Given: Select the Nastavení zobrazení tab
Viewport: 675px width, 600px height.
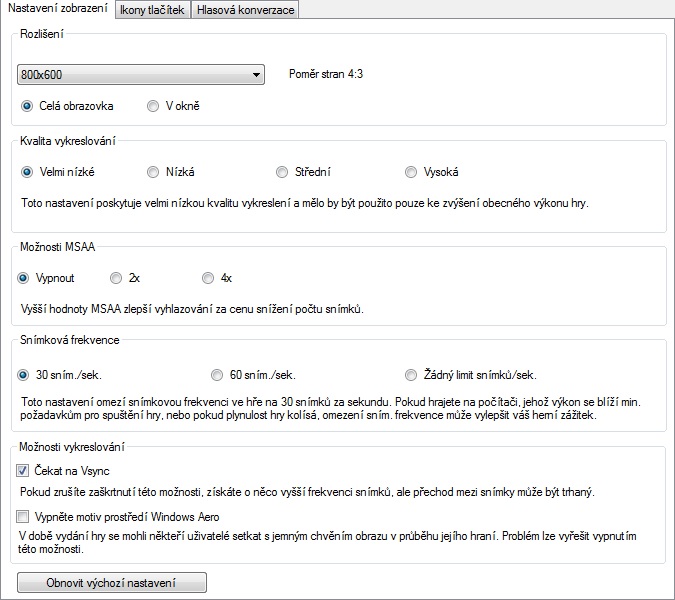Looking at the screenshot, I should (58, 9).
